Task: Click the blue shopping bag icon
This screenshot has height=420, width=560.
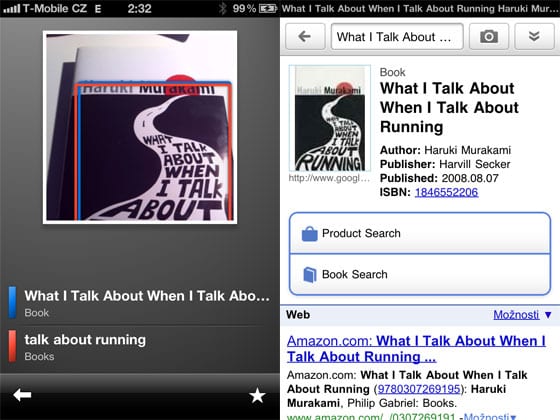Action: coord(309,234)
